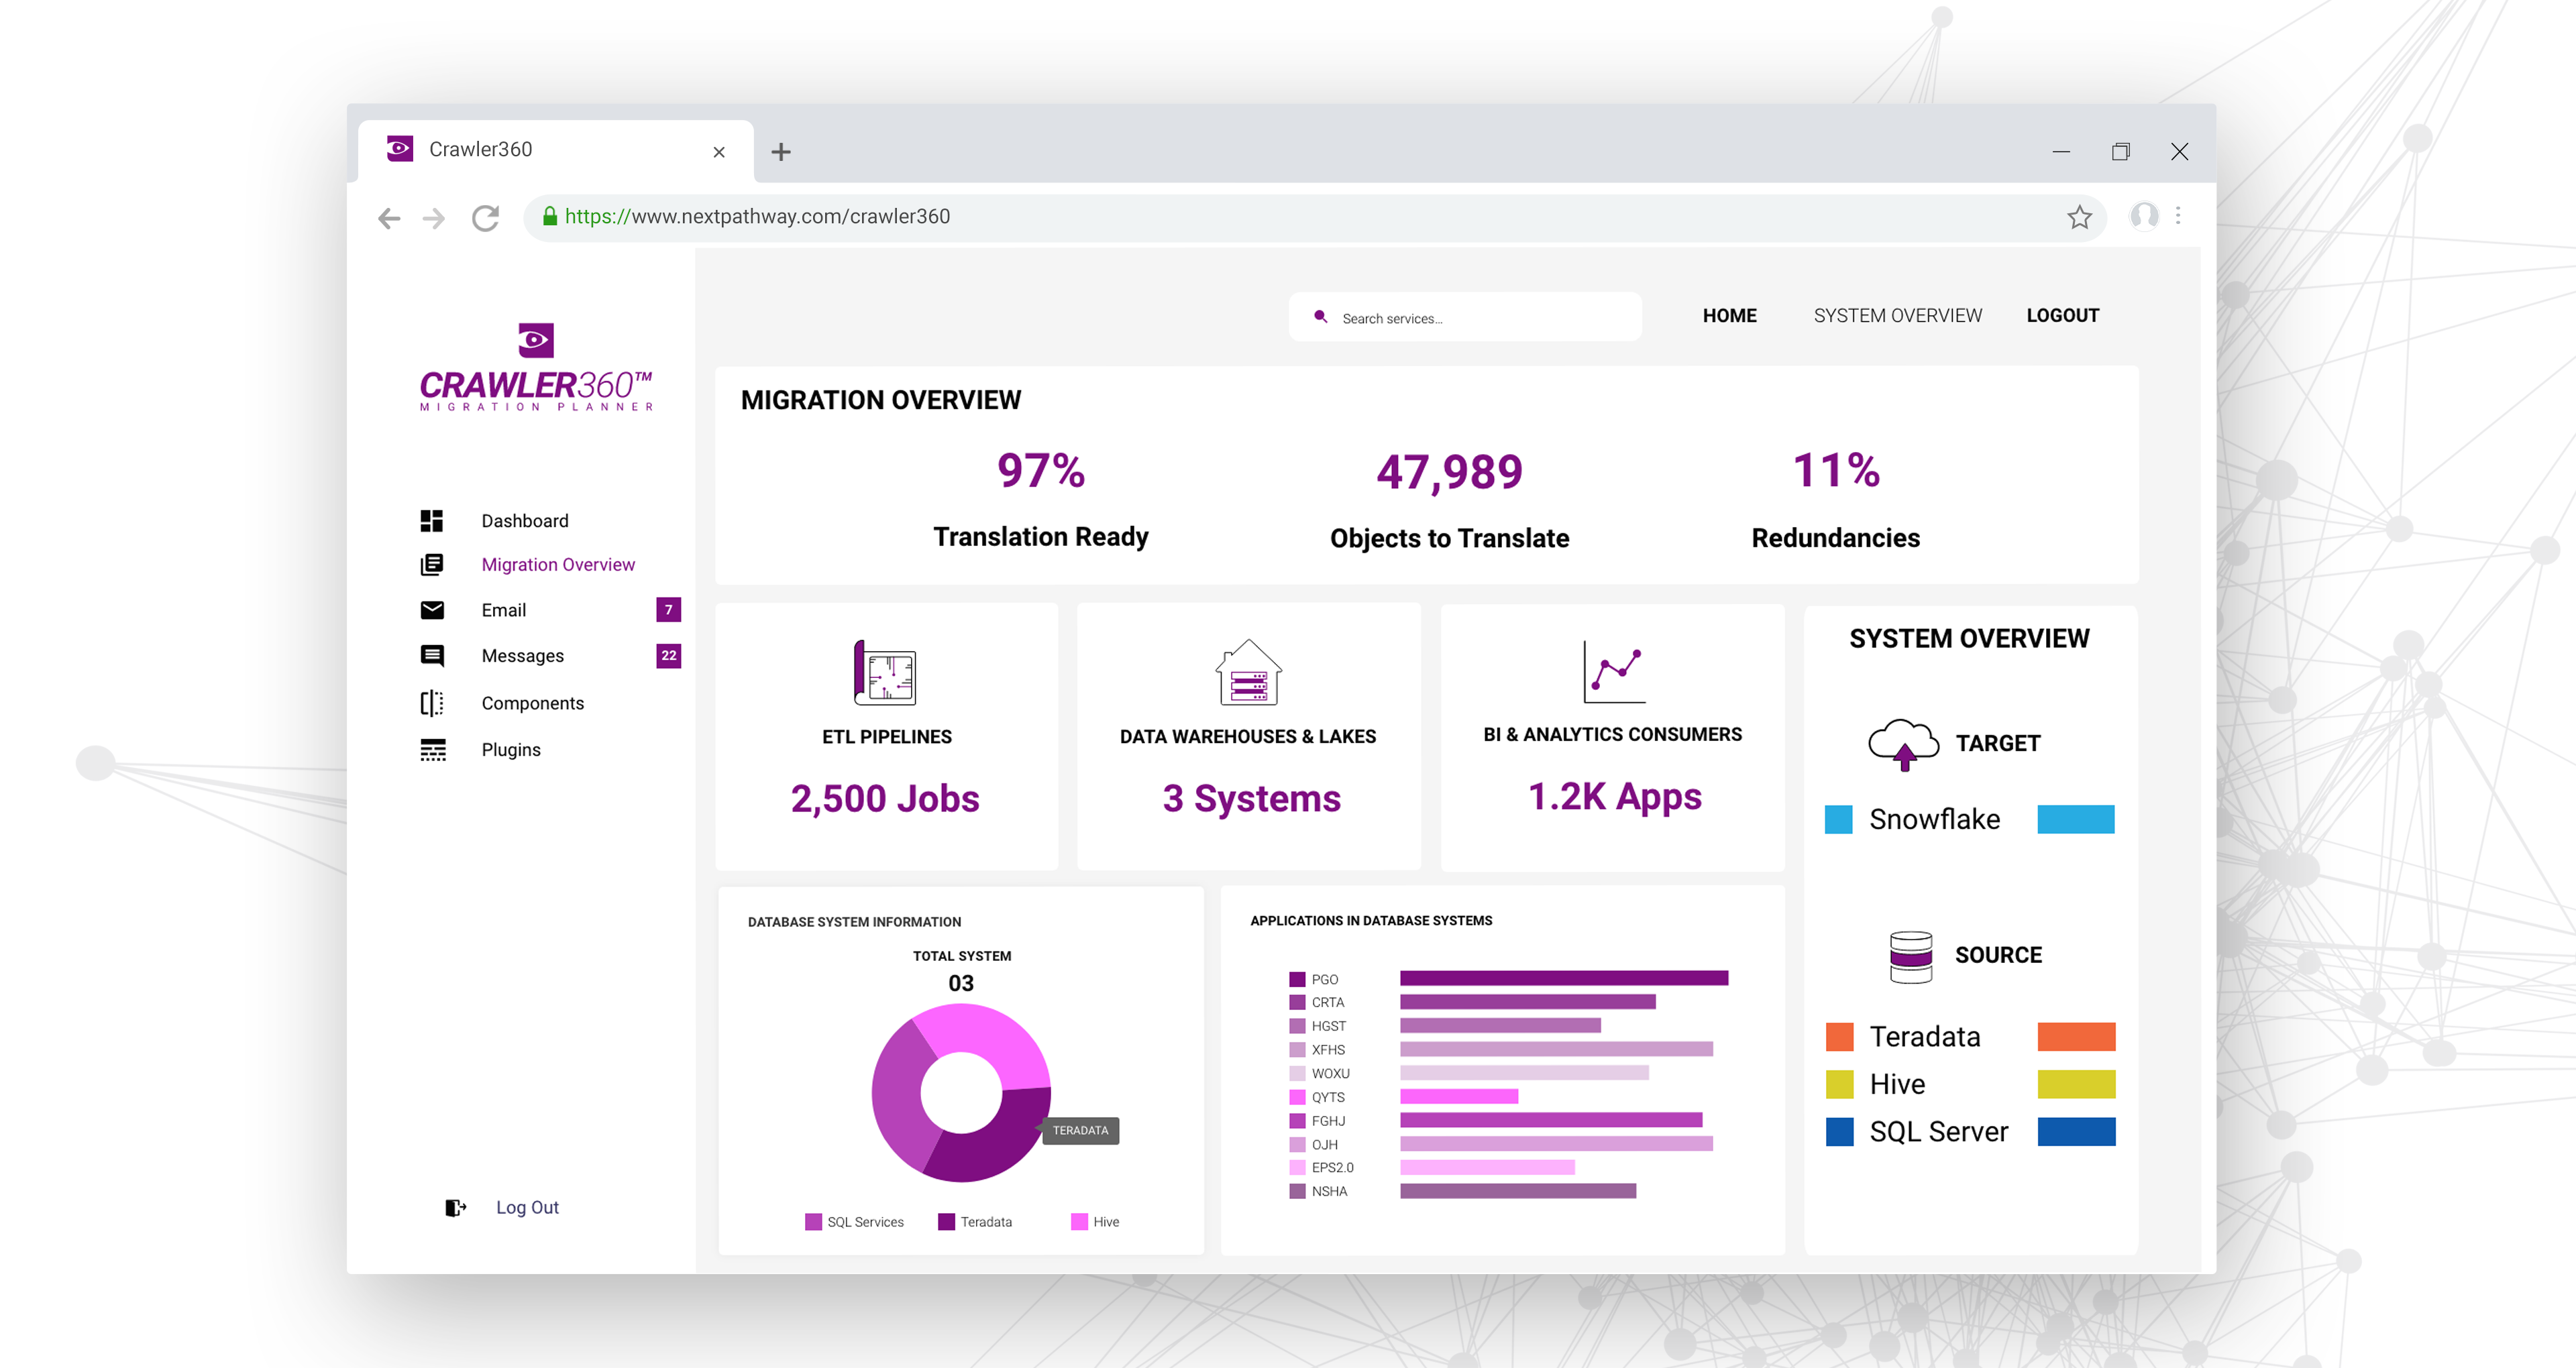Open Email in the sidebar
2576x1368 pixels.
[x=503, y=610]
